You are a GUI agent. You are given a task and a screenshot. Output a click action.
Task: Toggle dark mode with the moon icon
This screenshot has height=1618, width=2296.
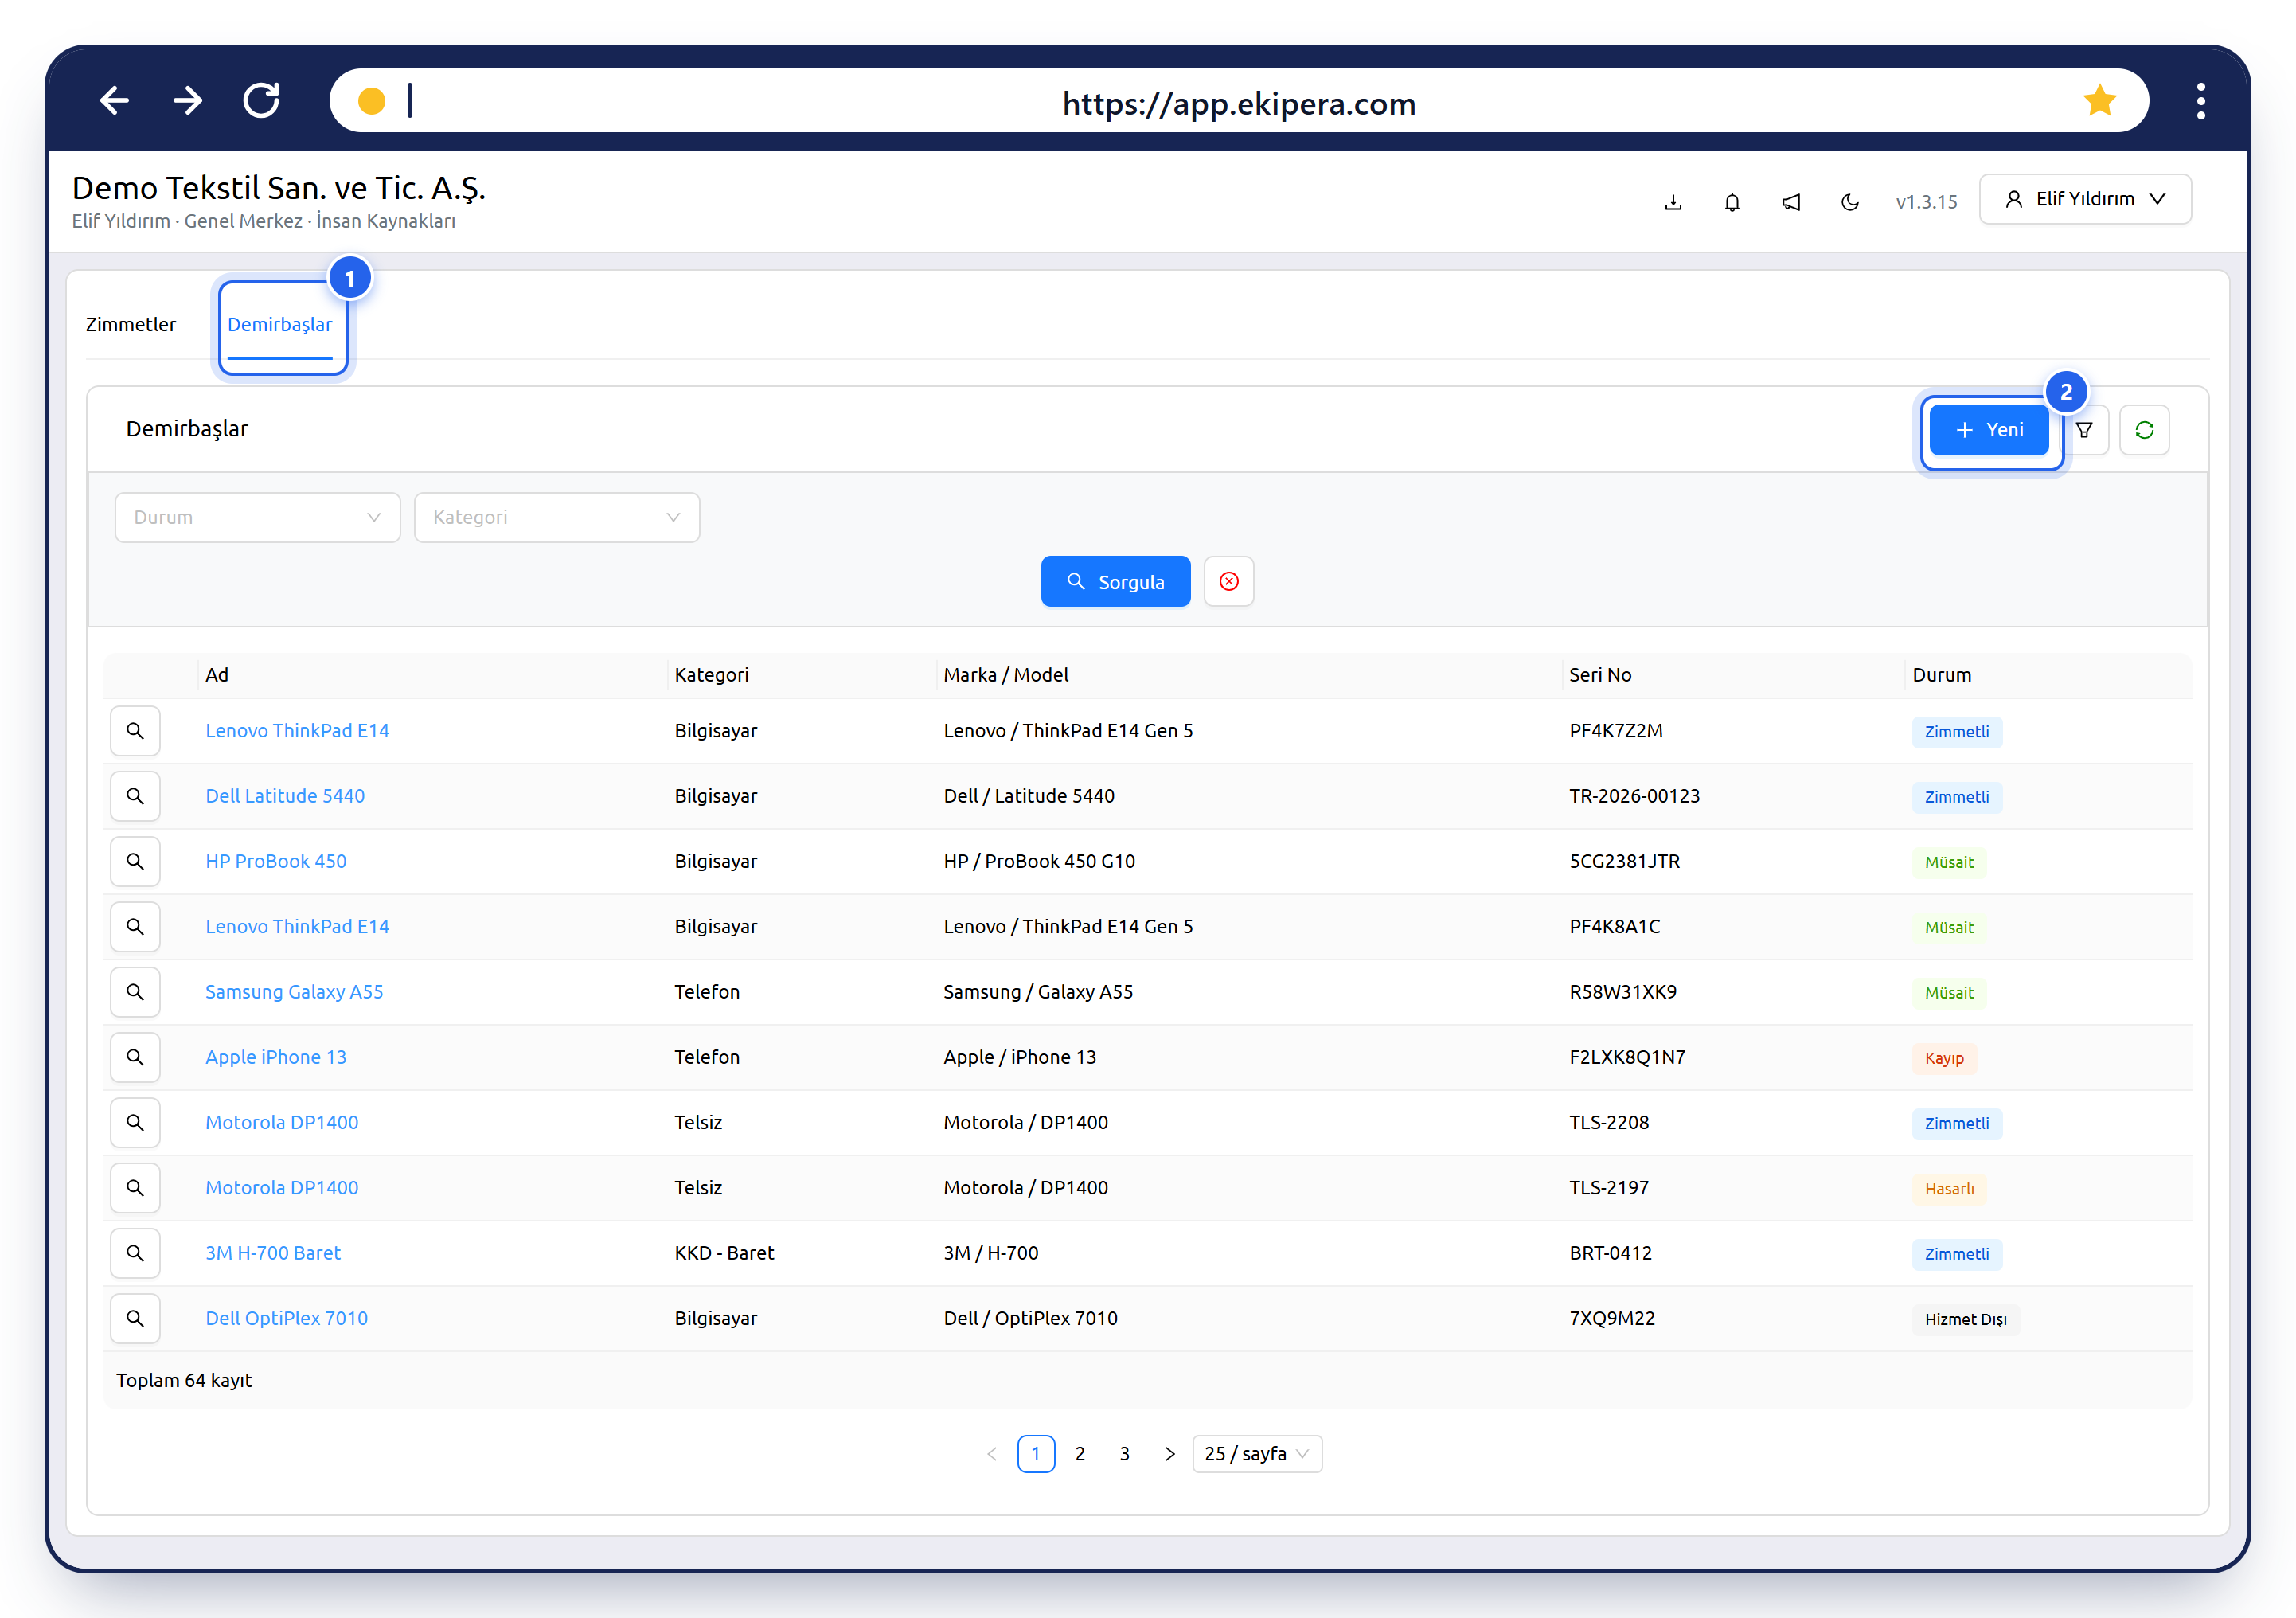click(1850, 202)
